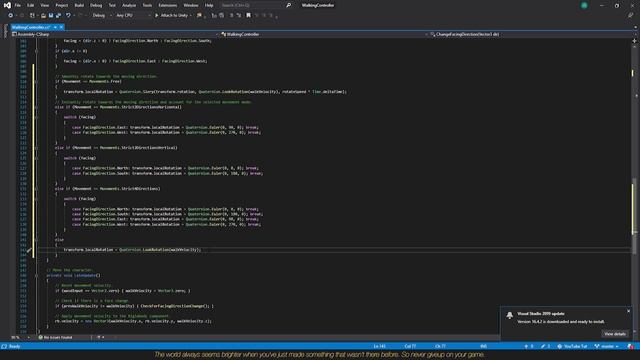Open the Test menu

[x=112, y=5]
